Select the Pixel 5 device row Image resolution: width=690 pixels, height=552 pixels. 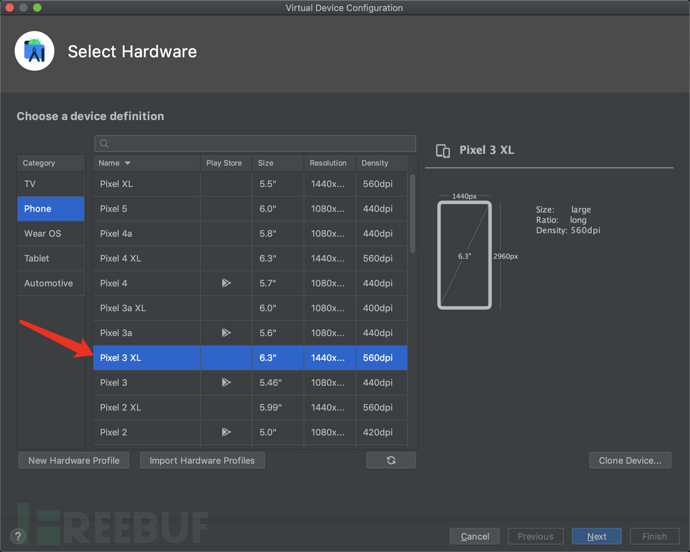click(x=250, y=209)
